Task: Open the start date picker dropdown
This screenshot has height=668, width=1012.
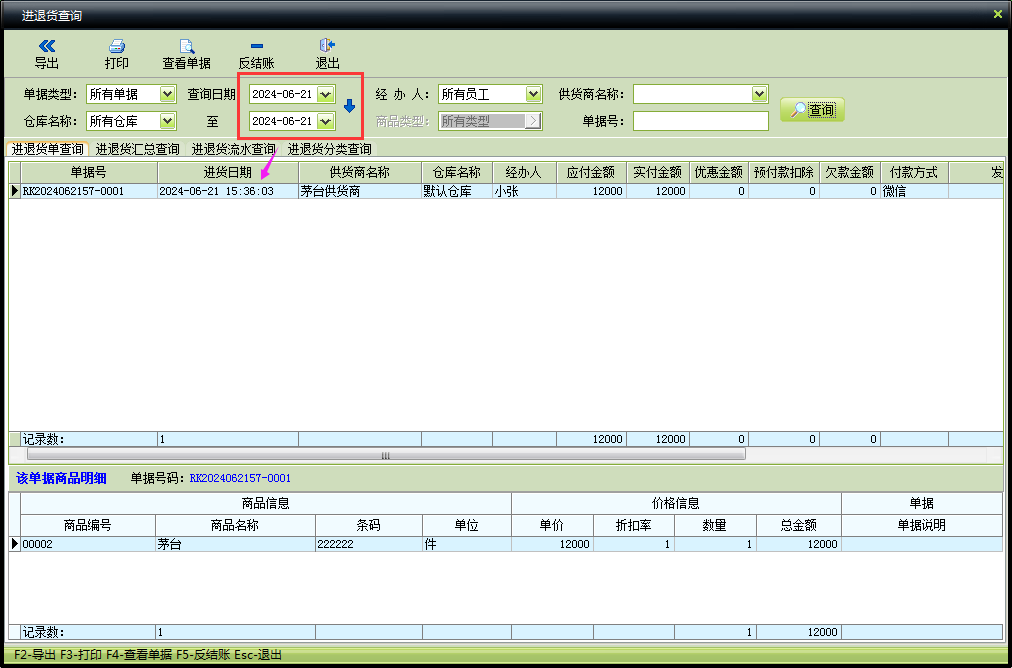Action: click(325, 94)
